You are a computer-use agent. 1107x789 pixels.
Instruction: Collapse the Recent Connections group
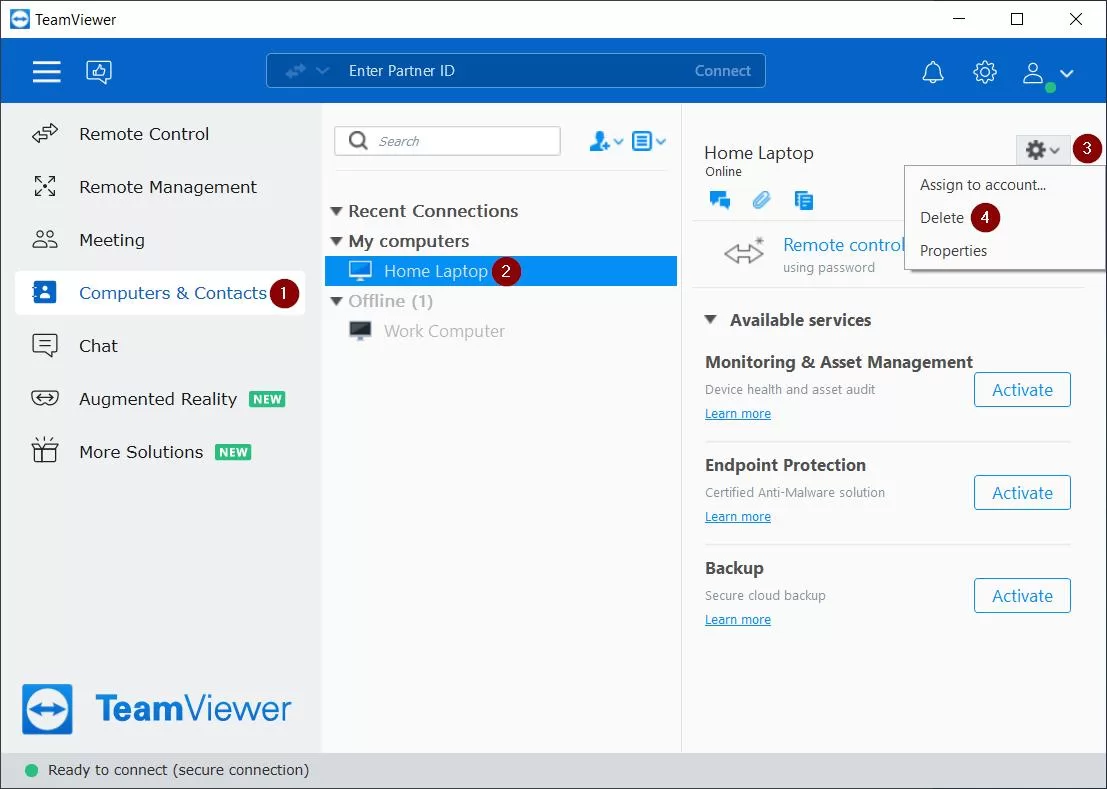337,211
